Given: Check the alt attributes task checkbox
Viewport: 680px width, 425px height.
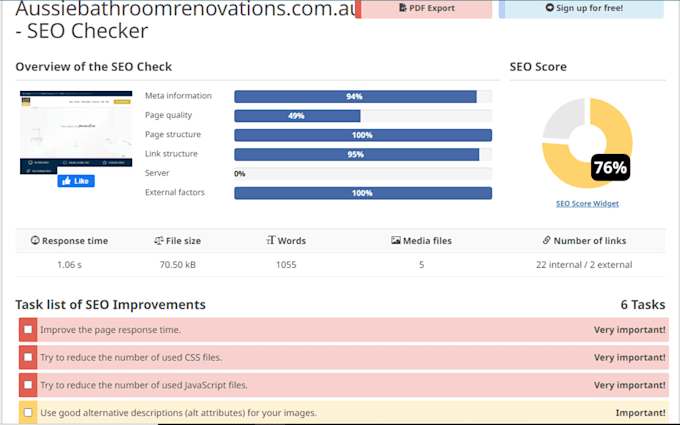Looking at the screenshot, I should [x=28, y=412].
